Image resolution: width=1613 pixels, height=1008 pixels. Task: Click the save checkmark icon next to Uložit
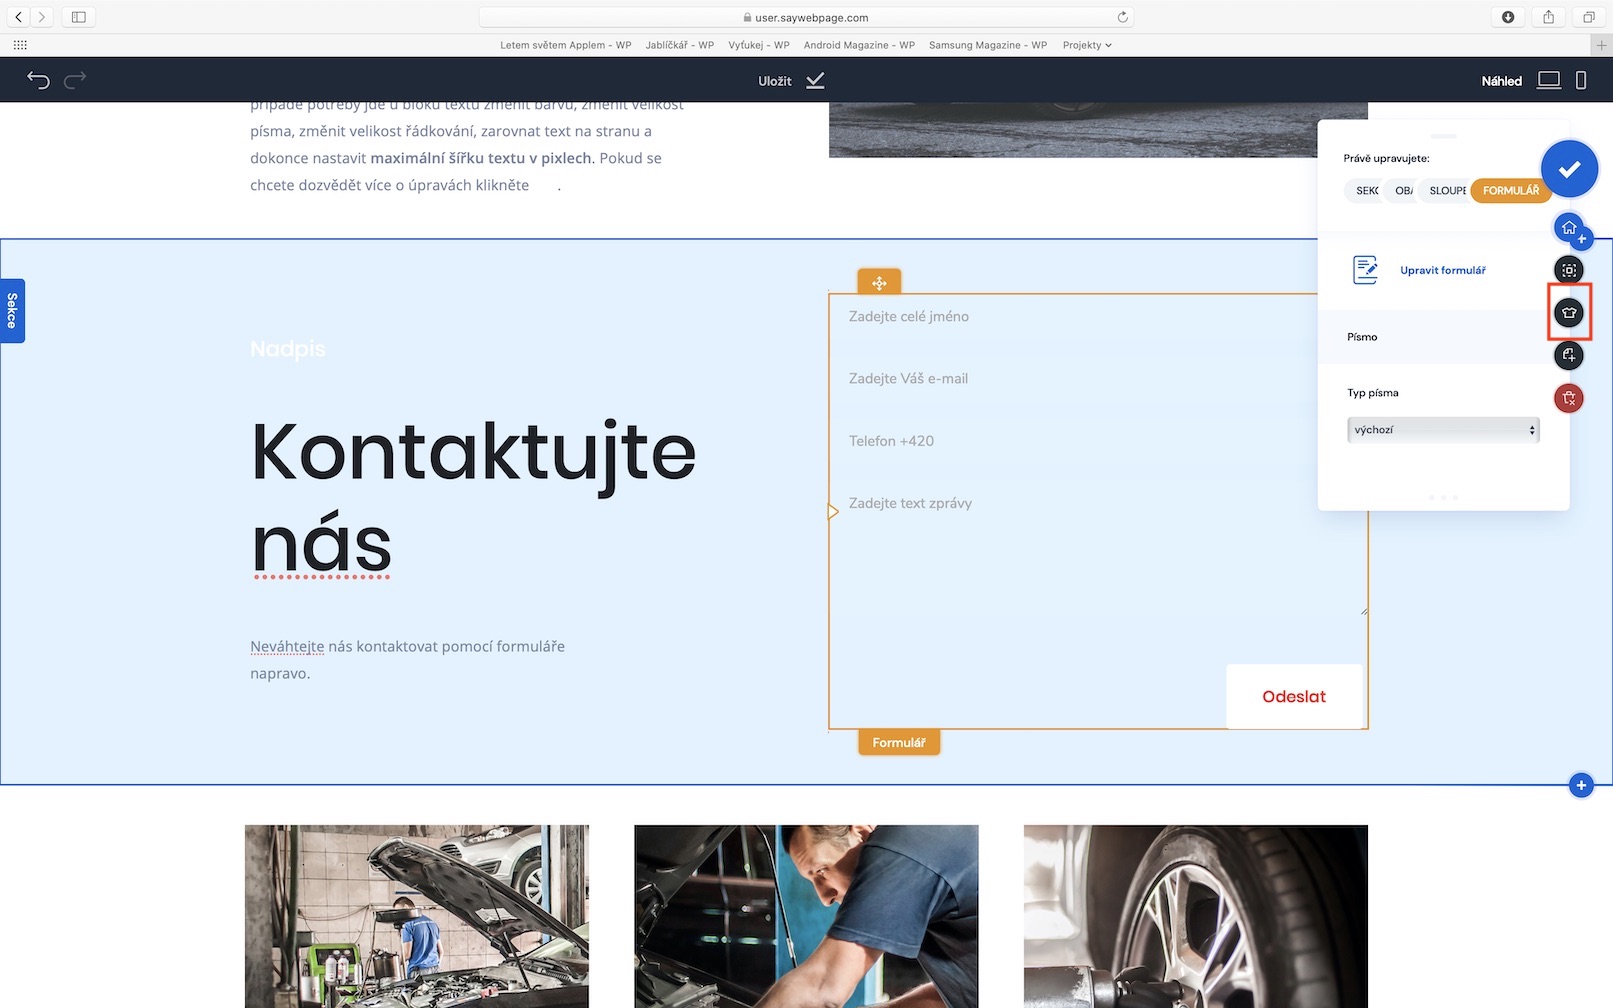[x=815, y=80]
